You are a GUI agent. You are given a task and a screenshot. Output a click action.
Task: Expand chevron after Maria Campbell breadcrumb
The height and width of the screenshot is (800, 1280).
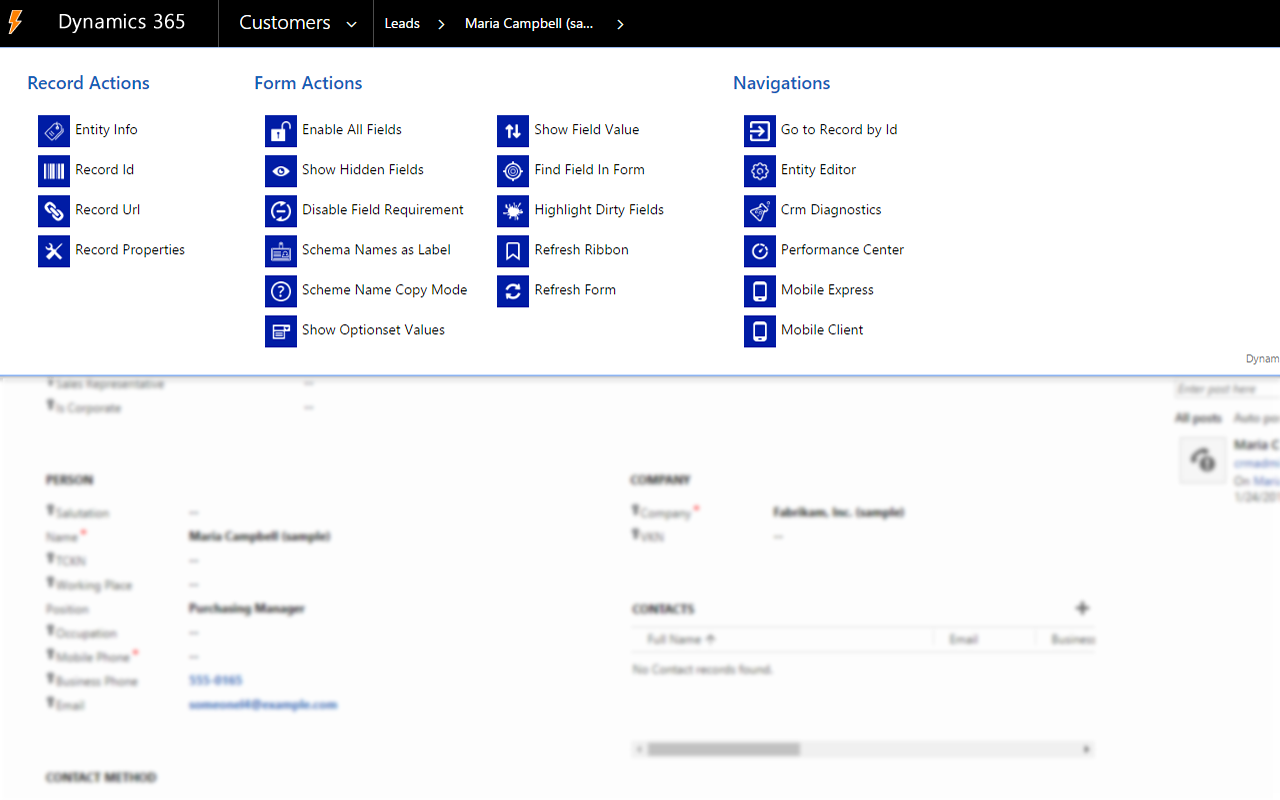point(620,24)
